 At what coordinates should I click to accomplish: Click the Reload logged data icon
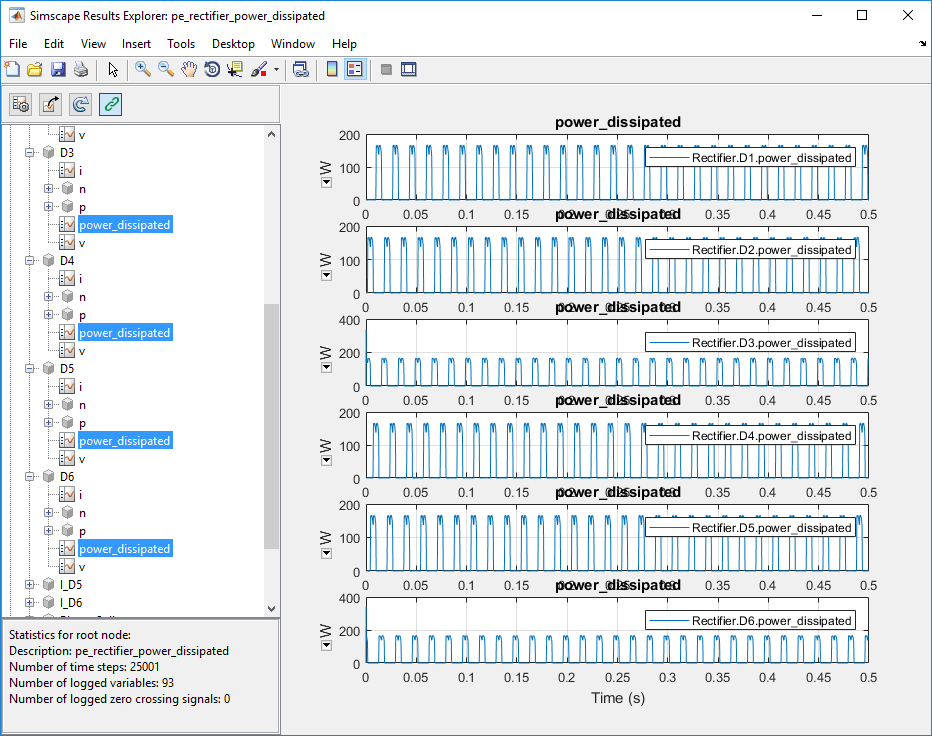[81, 104]
